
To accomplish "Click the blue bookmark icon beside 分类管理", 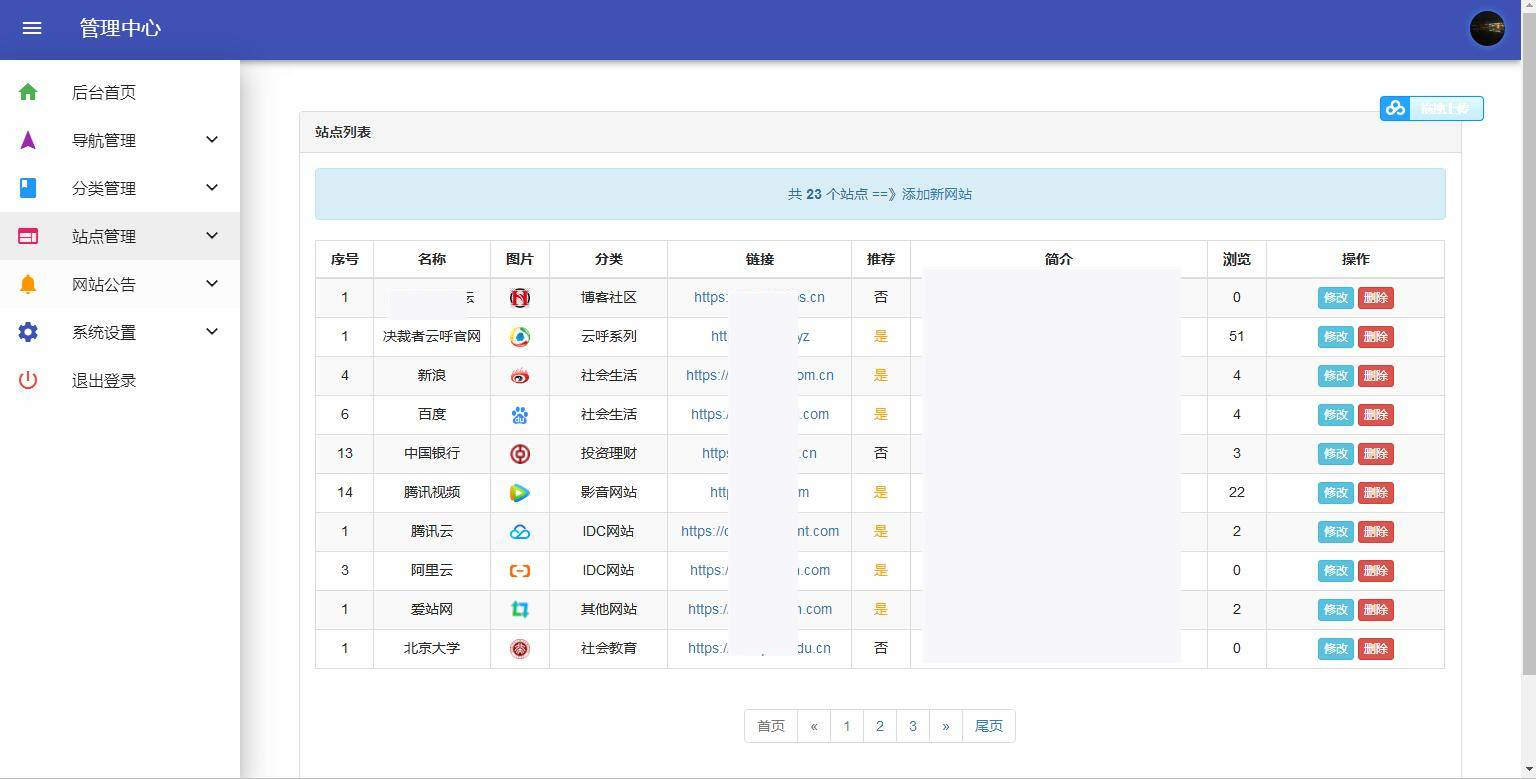I will click(x=27, y=188).
